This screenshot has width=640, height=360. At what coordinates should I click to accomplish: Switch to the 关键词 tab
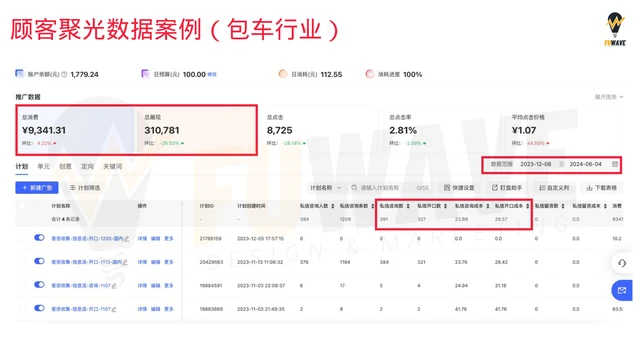tap(113, 167)
